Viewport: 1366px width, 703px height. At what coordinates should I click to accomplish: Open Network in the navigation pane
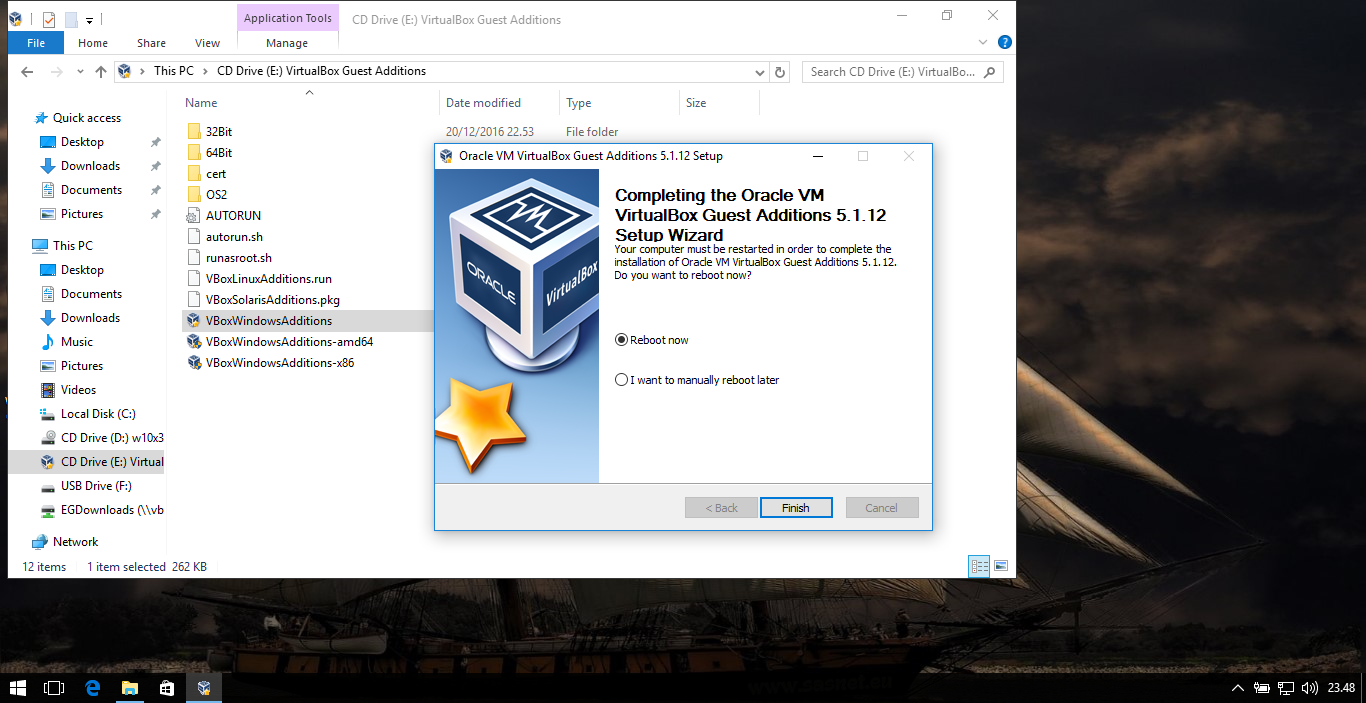pyautogui.click(x=75, y=542)
